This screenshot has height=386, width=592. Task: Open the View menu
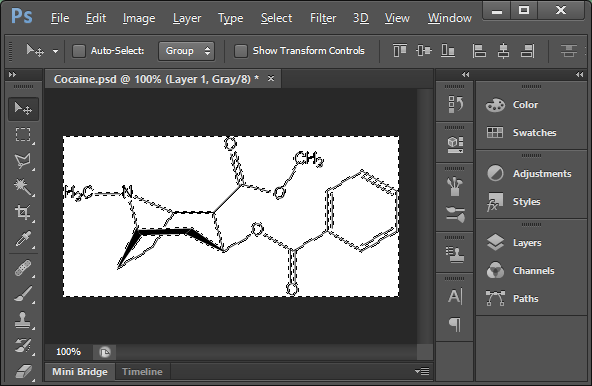click(397, 18)
